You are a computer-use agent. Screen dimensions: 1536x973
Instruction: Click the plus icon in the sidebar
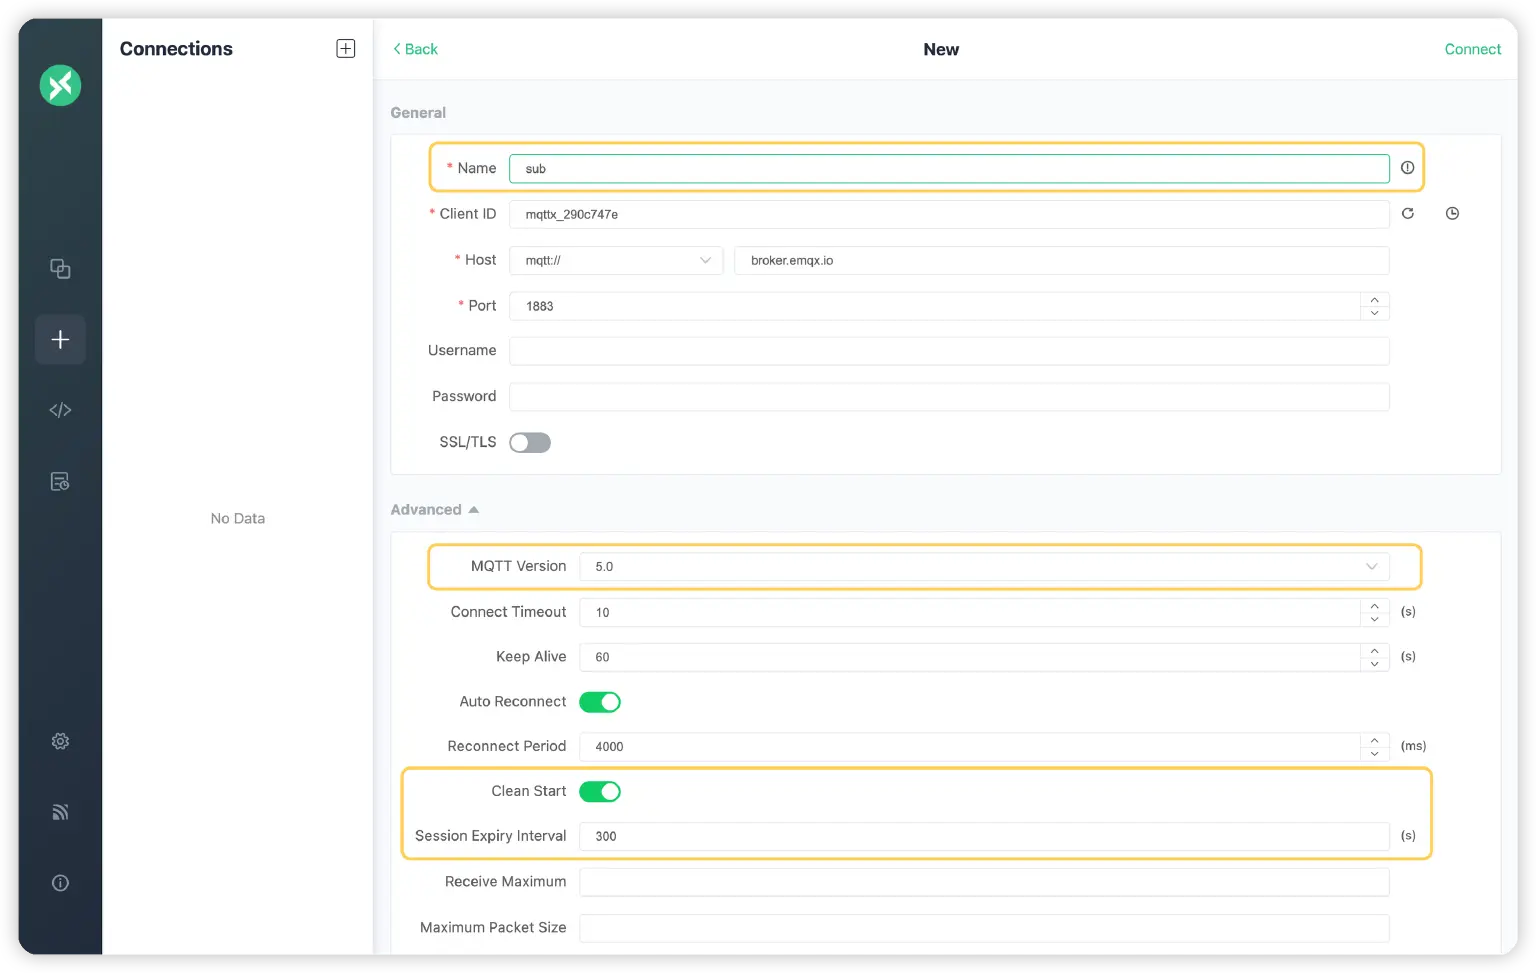coord(60,340)
